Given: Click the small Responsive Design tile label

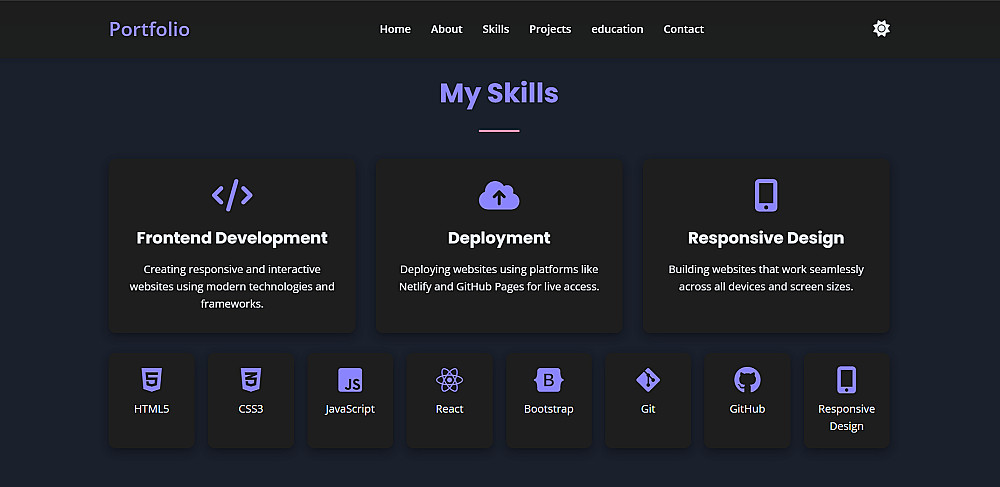Looking at the screenshot, I should [846, 418].
